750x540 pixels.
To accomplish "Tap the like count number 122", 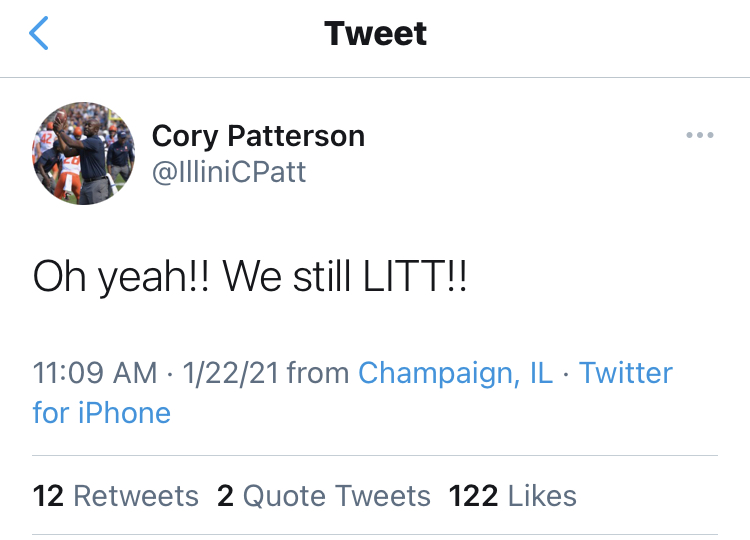I will (x=474, y=495).
